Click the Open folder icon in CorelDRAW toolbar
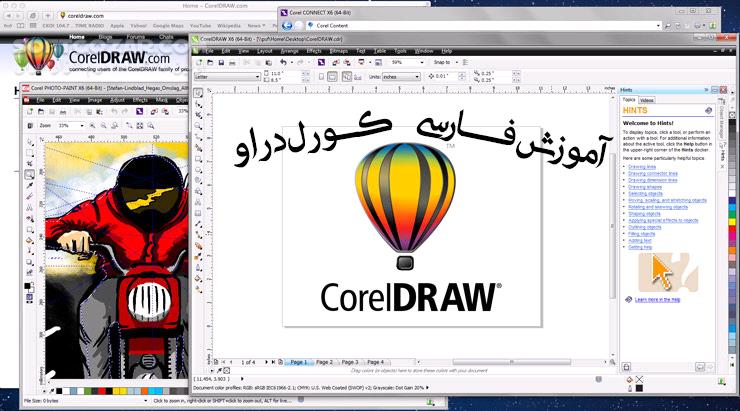The height and width of the screenshot is (411, 740). (x=210, y=62)
